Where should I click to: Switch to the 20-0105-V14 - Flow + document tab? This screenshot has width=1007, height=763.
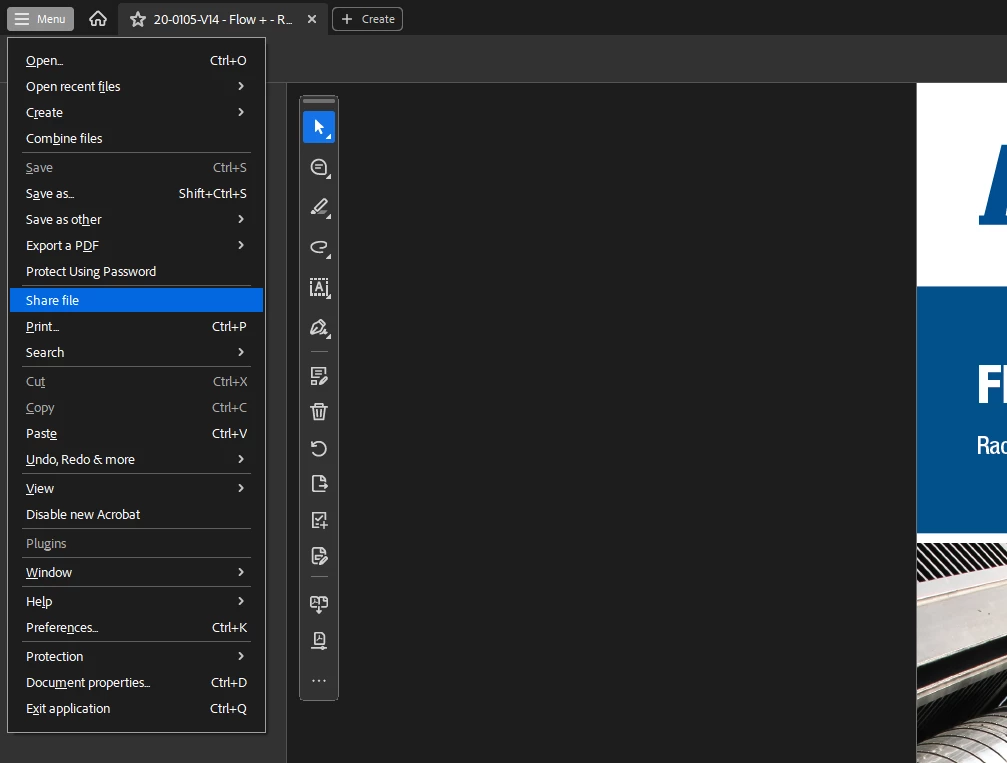click(222, 19)
